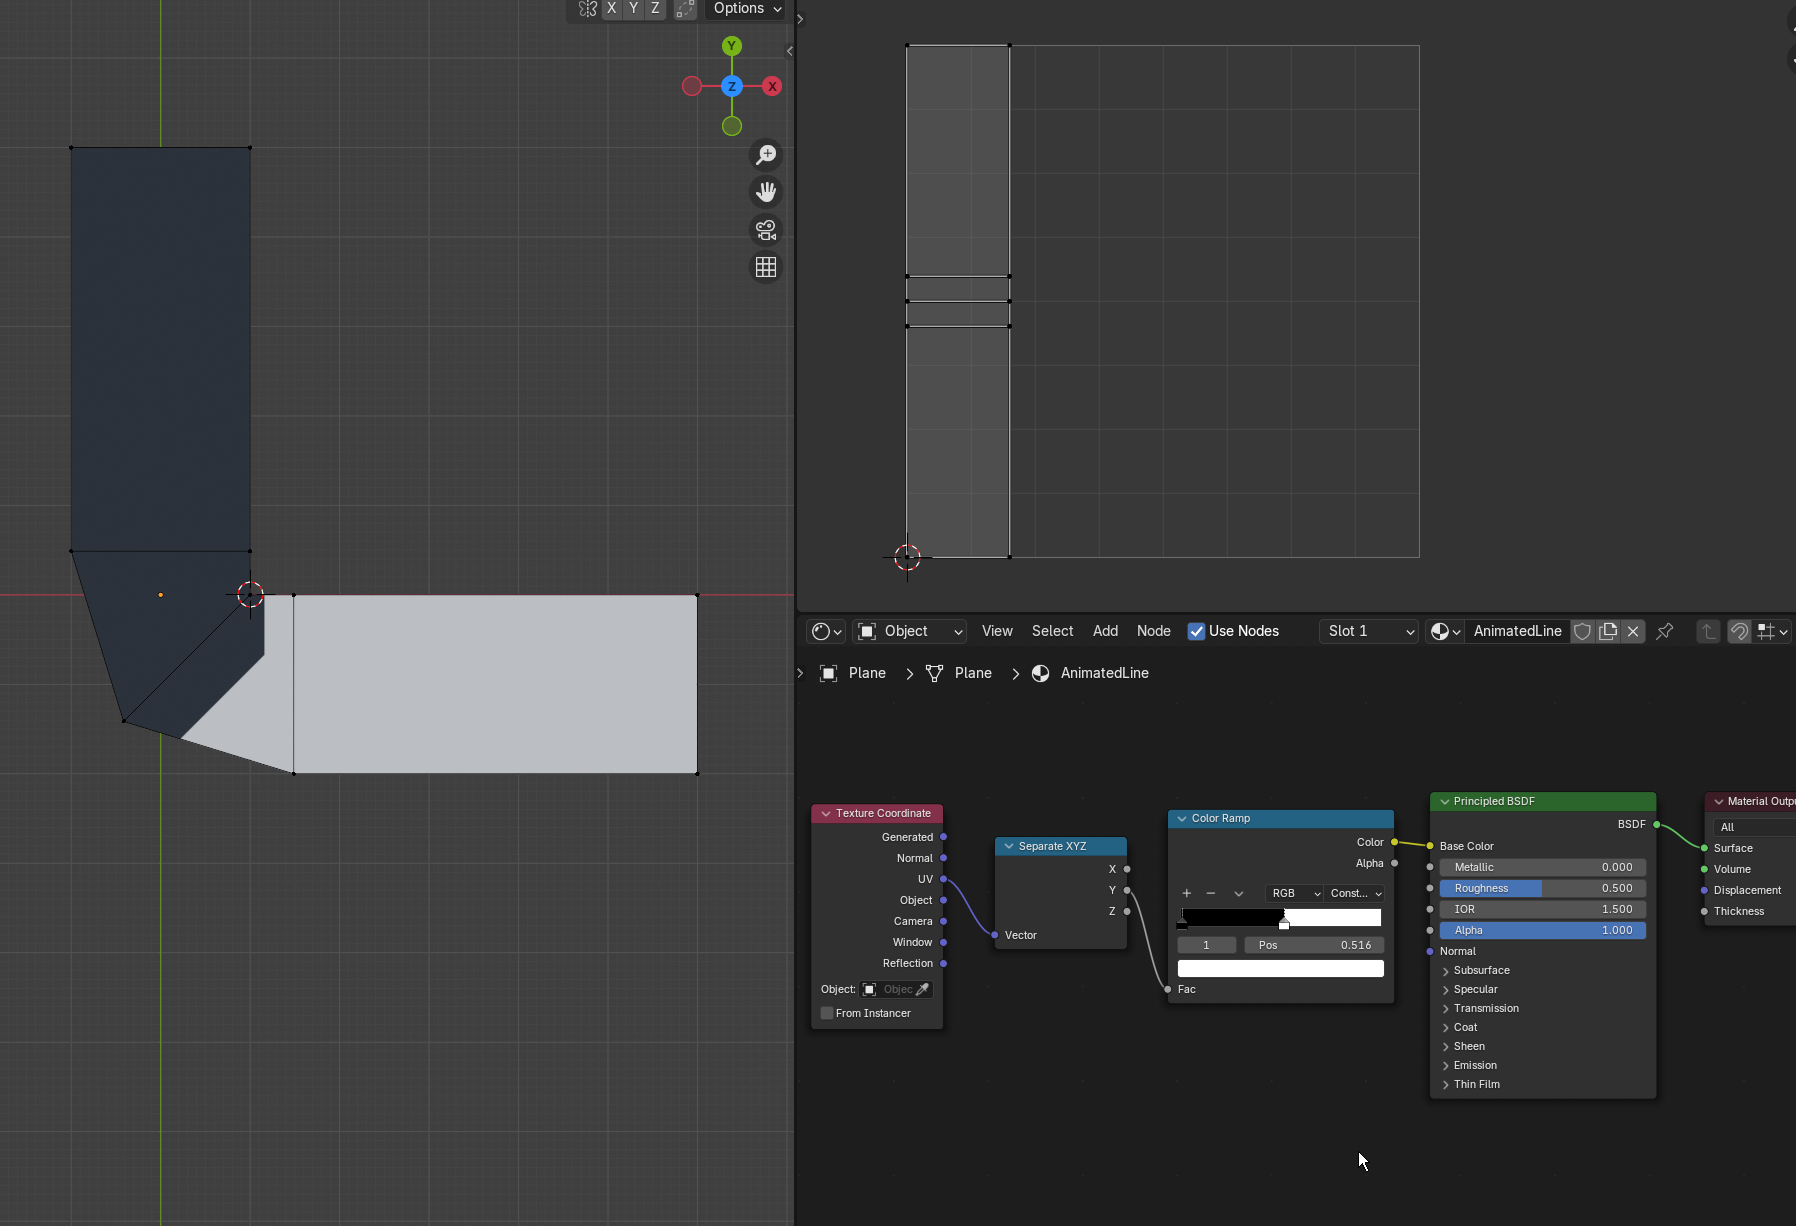
Task: Collapse the Color Ramp node
Action: point(1182,818)
